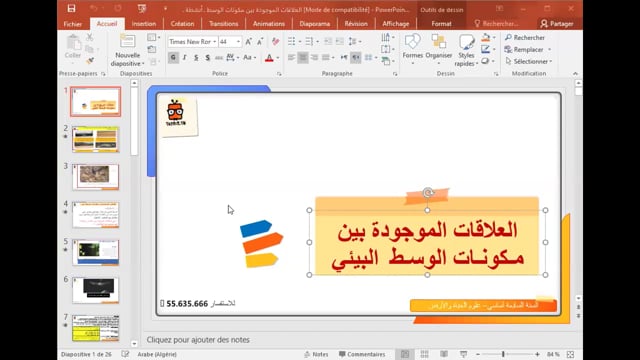This screenshot has width=640, height=360.
Task: Switch to Slide Sorter view in status bar
Action: [x=424, y=354]
